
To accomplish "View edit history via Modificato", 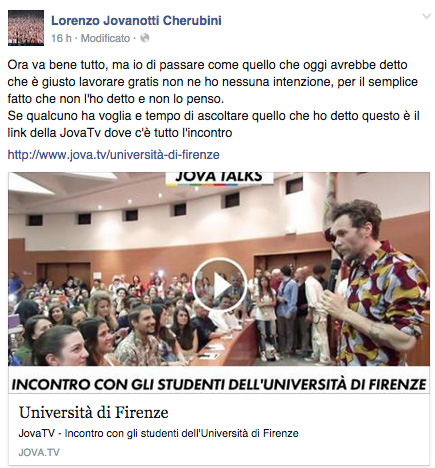I will click(105, 38).
